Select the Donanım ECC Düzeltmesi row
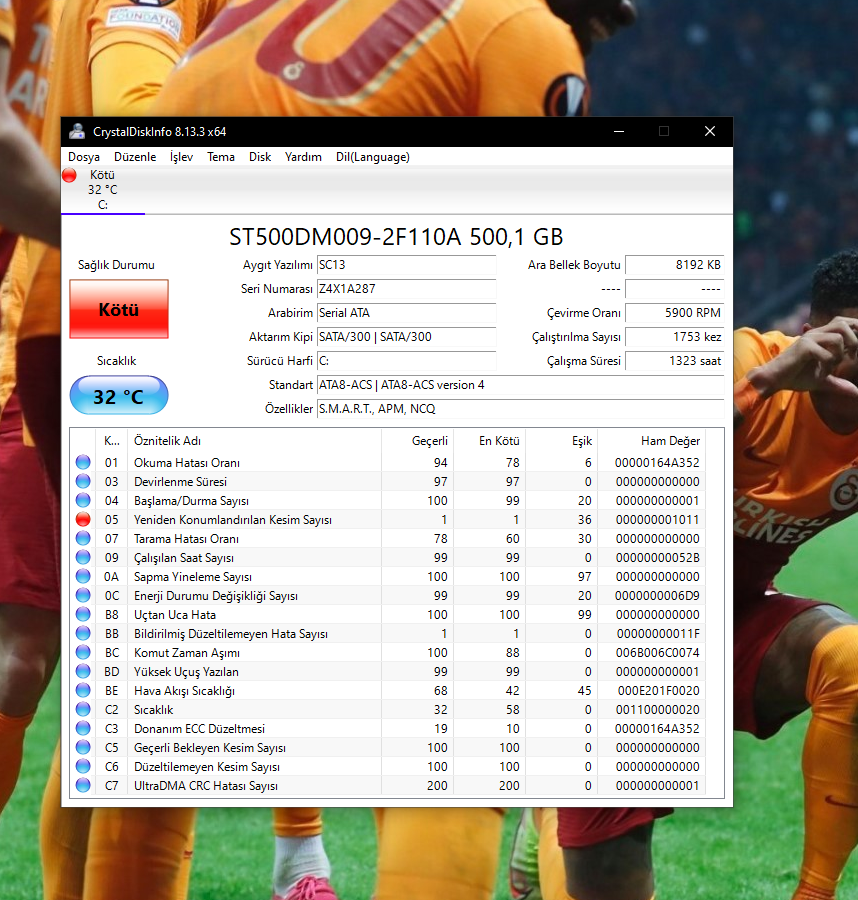 [x=388, y=728]
